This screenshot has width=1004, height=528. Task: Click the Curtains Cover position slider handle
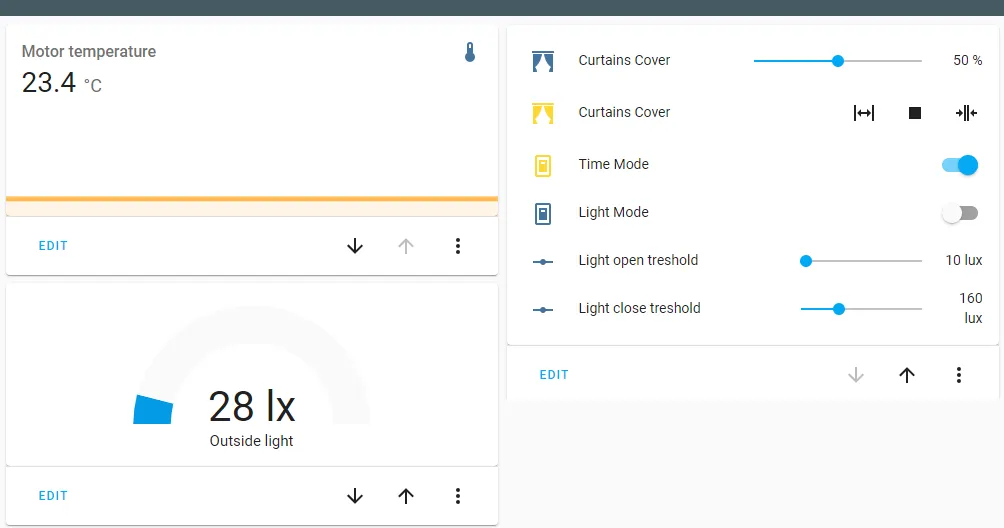tap(838, 61)
